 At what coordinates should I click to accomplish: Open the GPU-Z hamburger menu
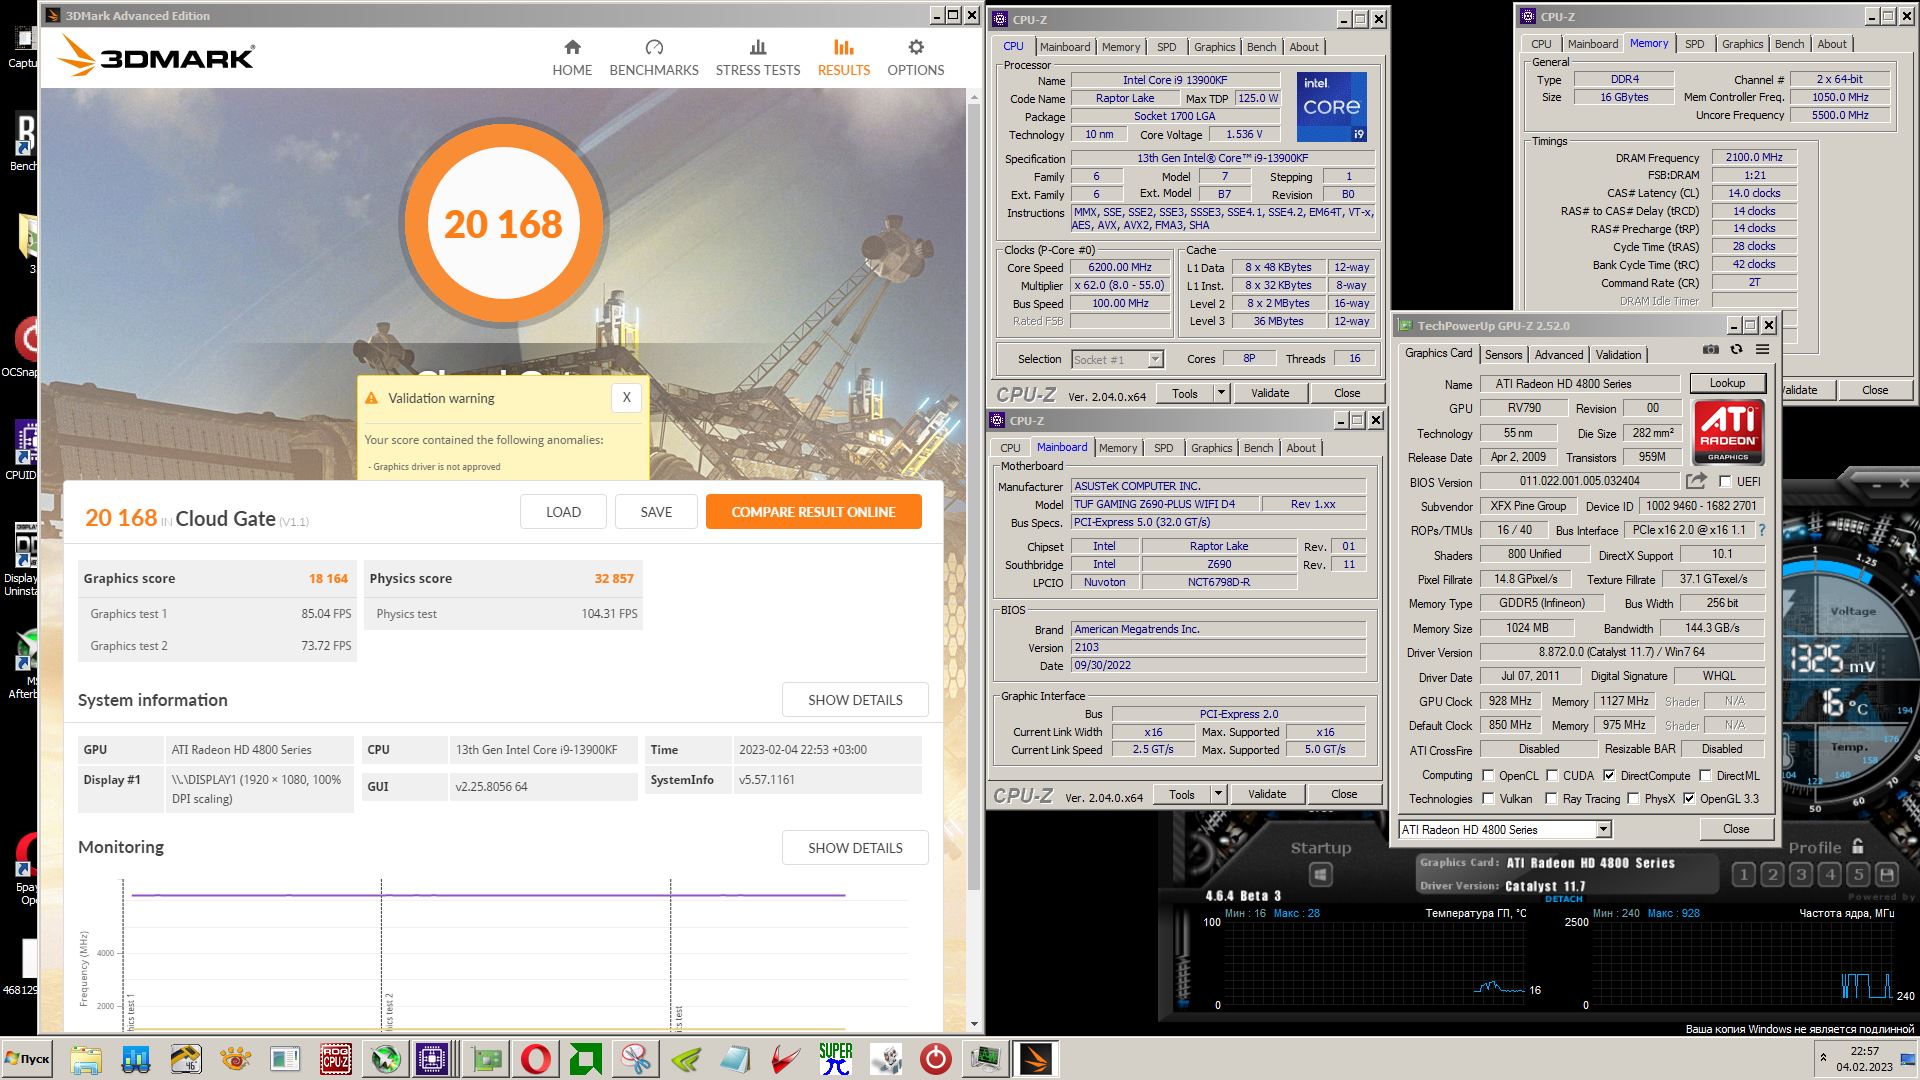1762,349
